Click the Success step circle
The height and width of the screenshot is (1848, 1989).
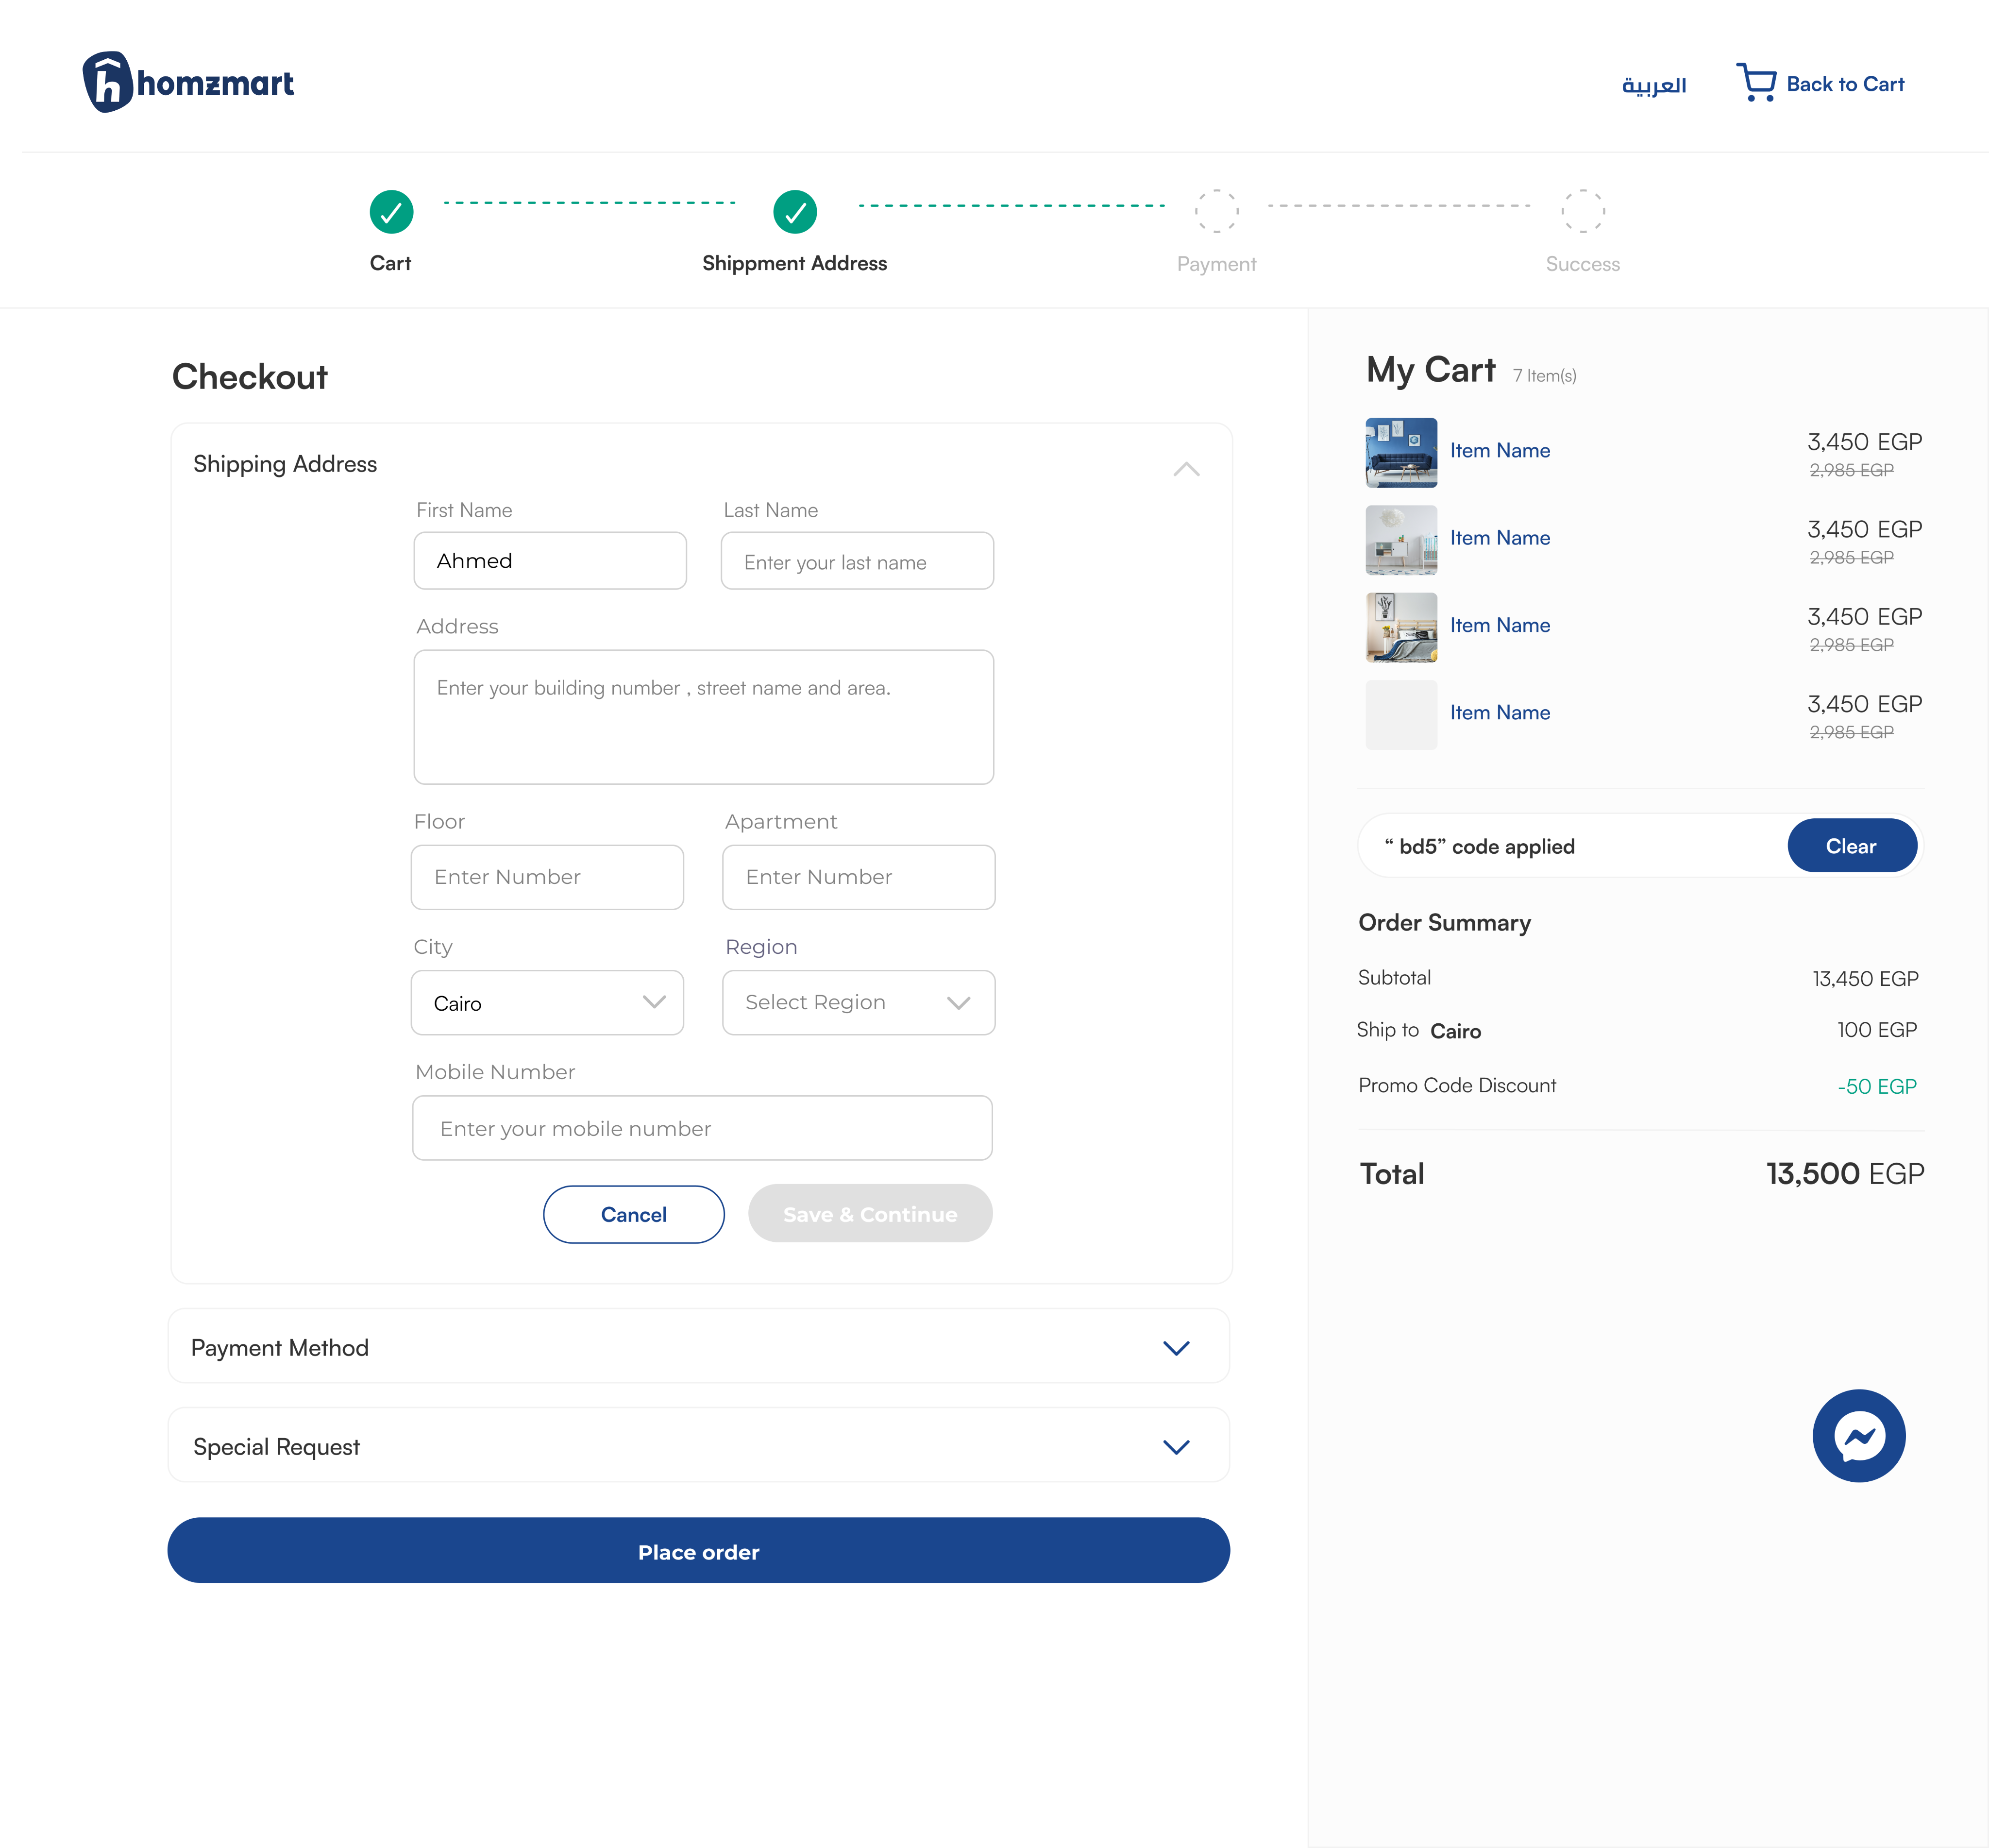click(1583, 211)
